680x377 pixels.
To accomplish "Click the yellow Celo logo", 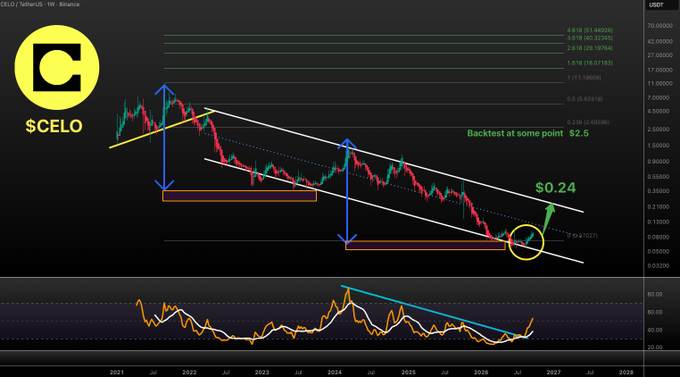I will 57,67.
